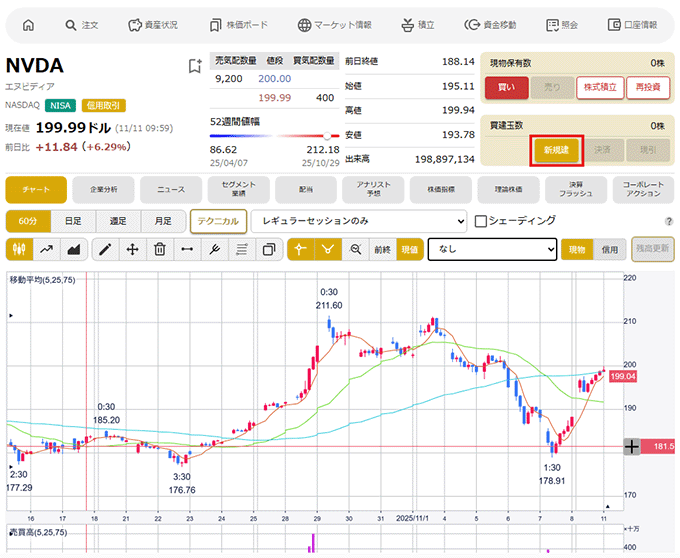Go to the home icon

click(28, 24)
